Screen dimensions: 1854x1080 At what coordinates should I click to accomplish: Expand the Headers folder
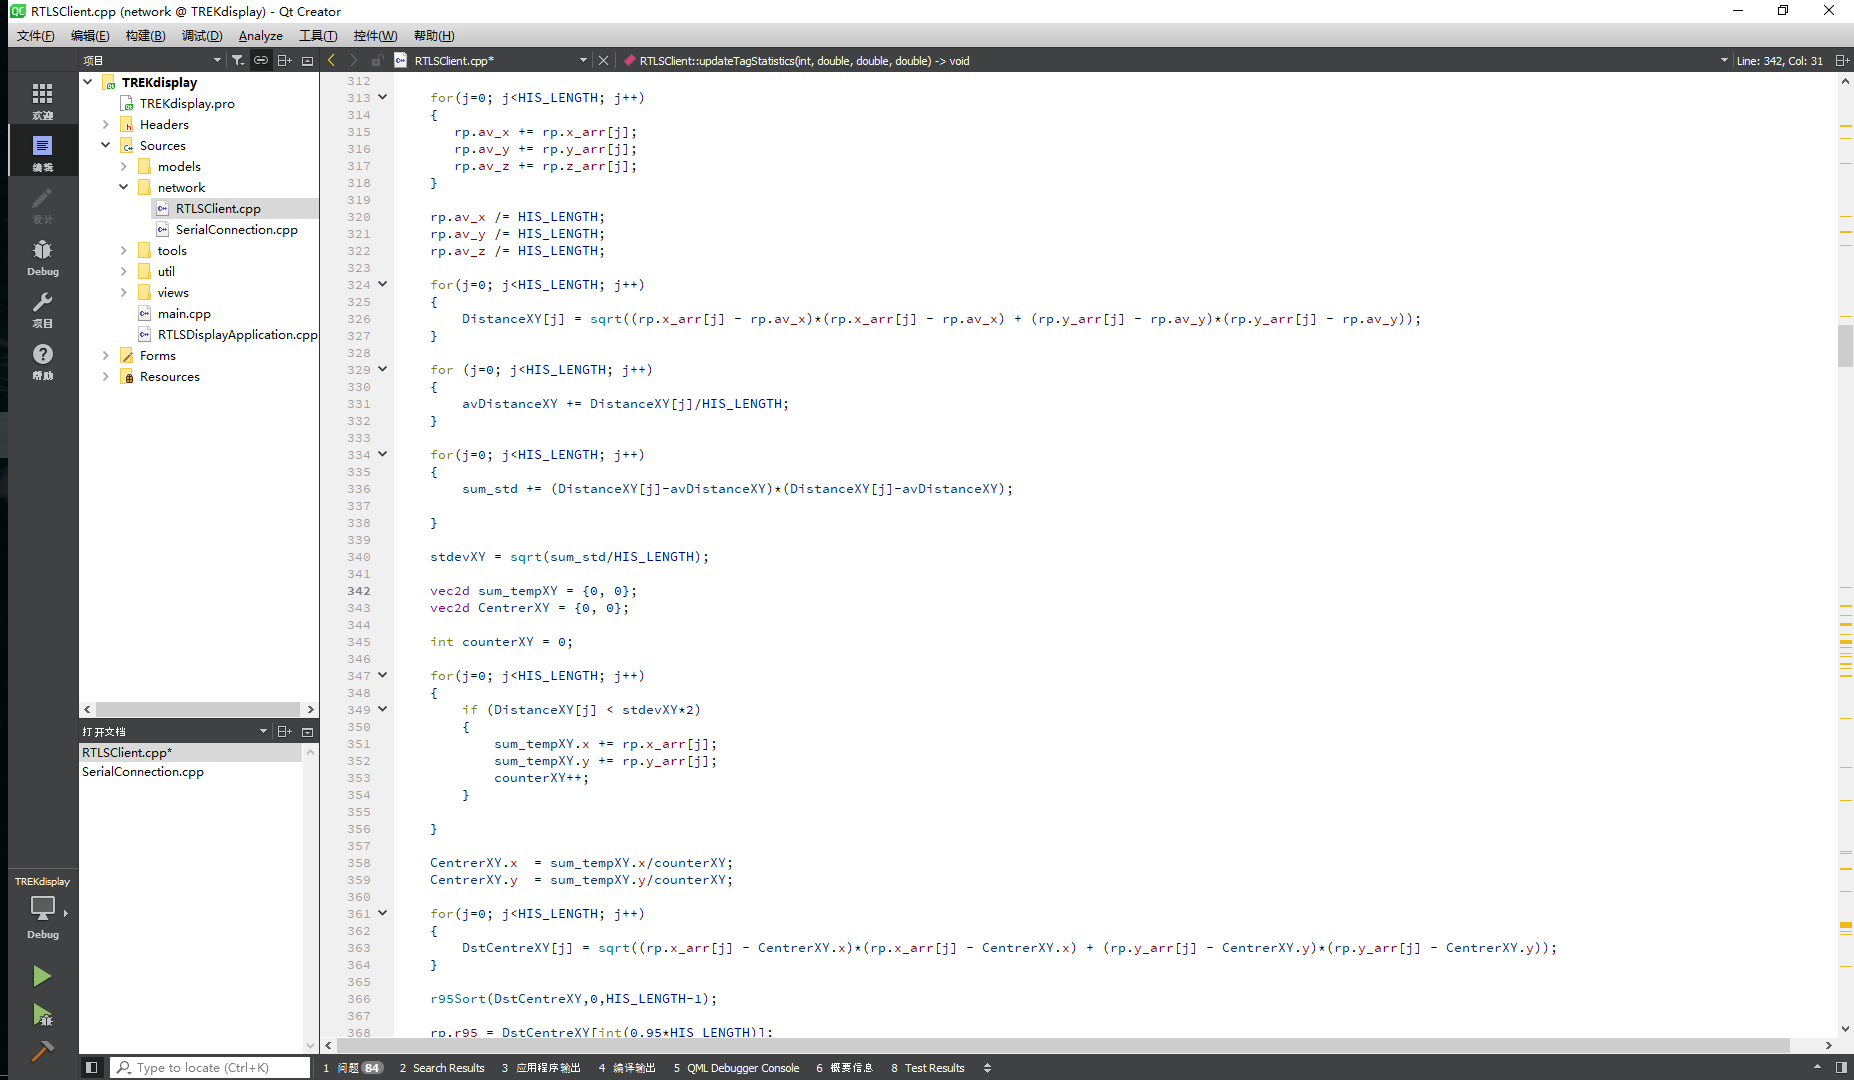point(106,125)
